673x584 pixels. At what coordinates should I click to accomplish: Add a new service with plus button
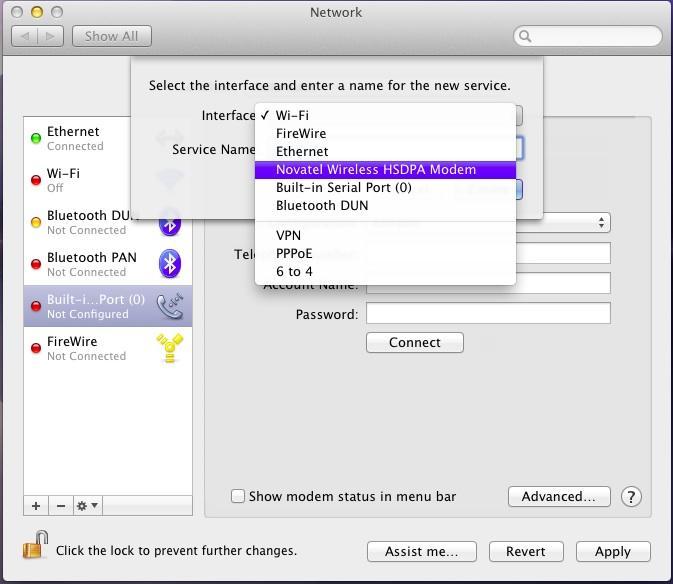(x=36, y=506)
